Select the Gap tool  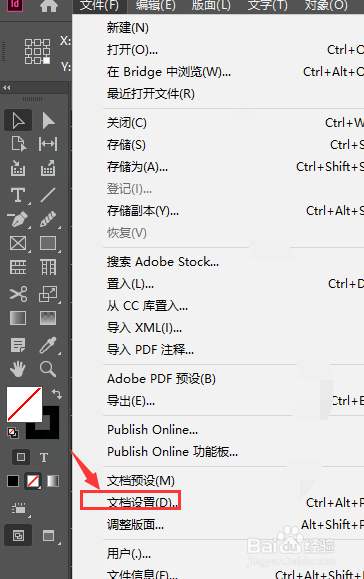[48, 144]
